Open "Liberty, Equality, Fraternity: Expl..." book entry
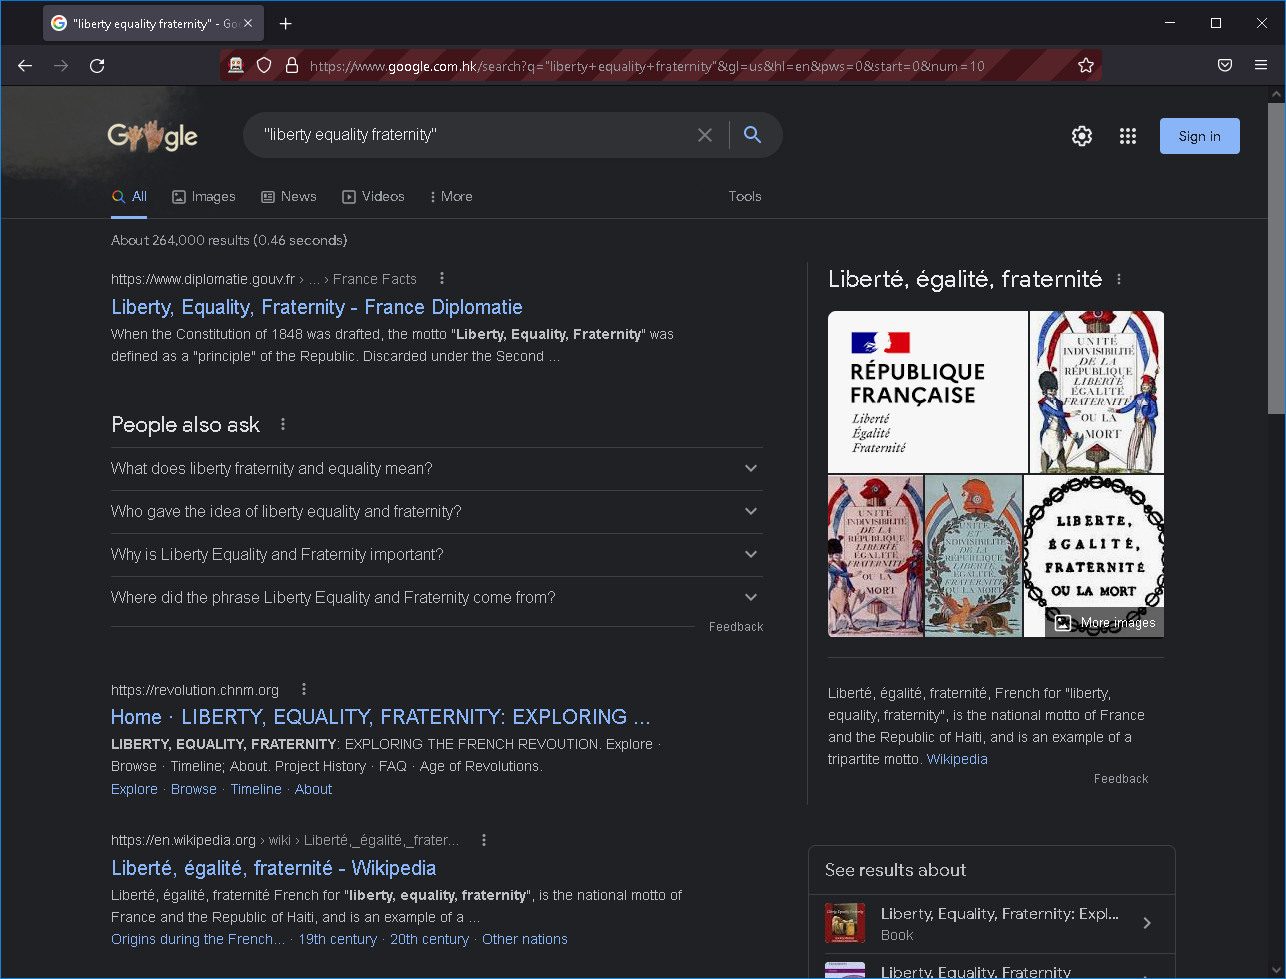 coord(990,923)
